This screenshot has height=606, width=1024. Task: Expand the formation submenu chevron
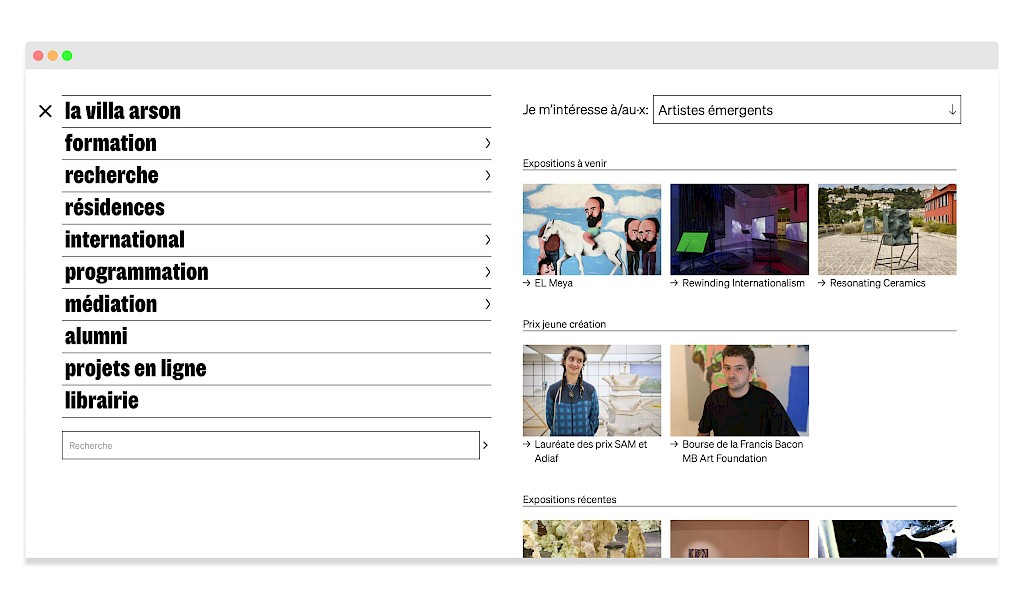coord(487,143)
